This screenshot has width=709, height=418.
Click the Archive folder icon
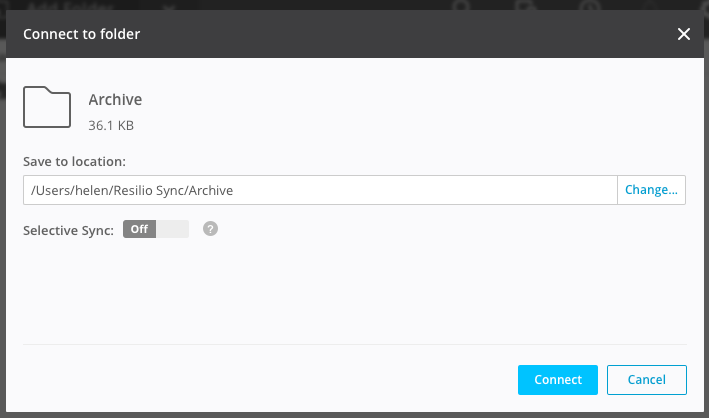tap(47, 107)
